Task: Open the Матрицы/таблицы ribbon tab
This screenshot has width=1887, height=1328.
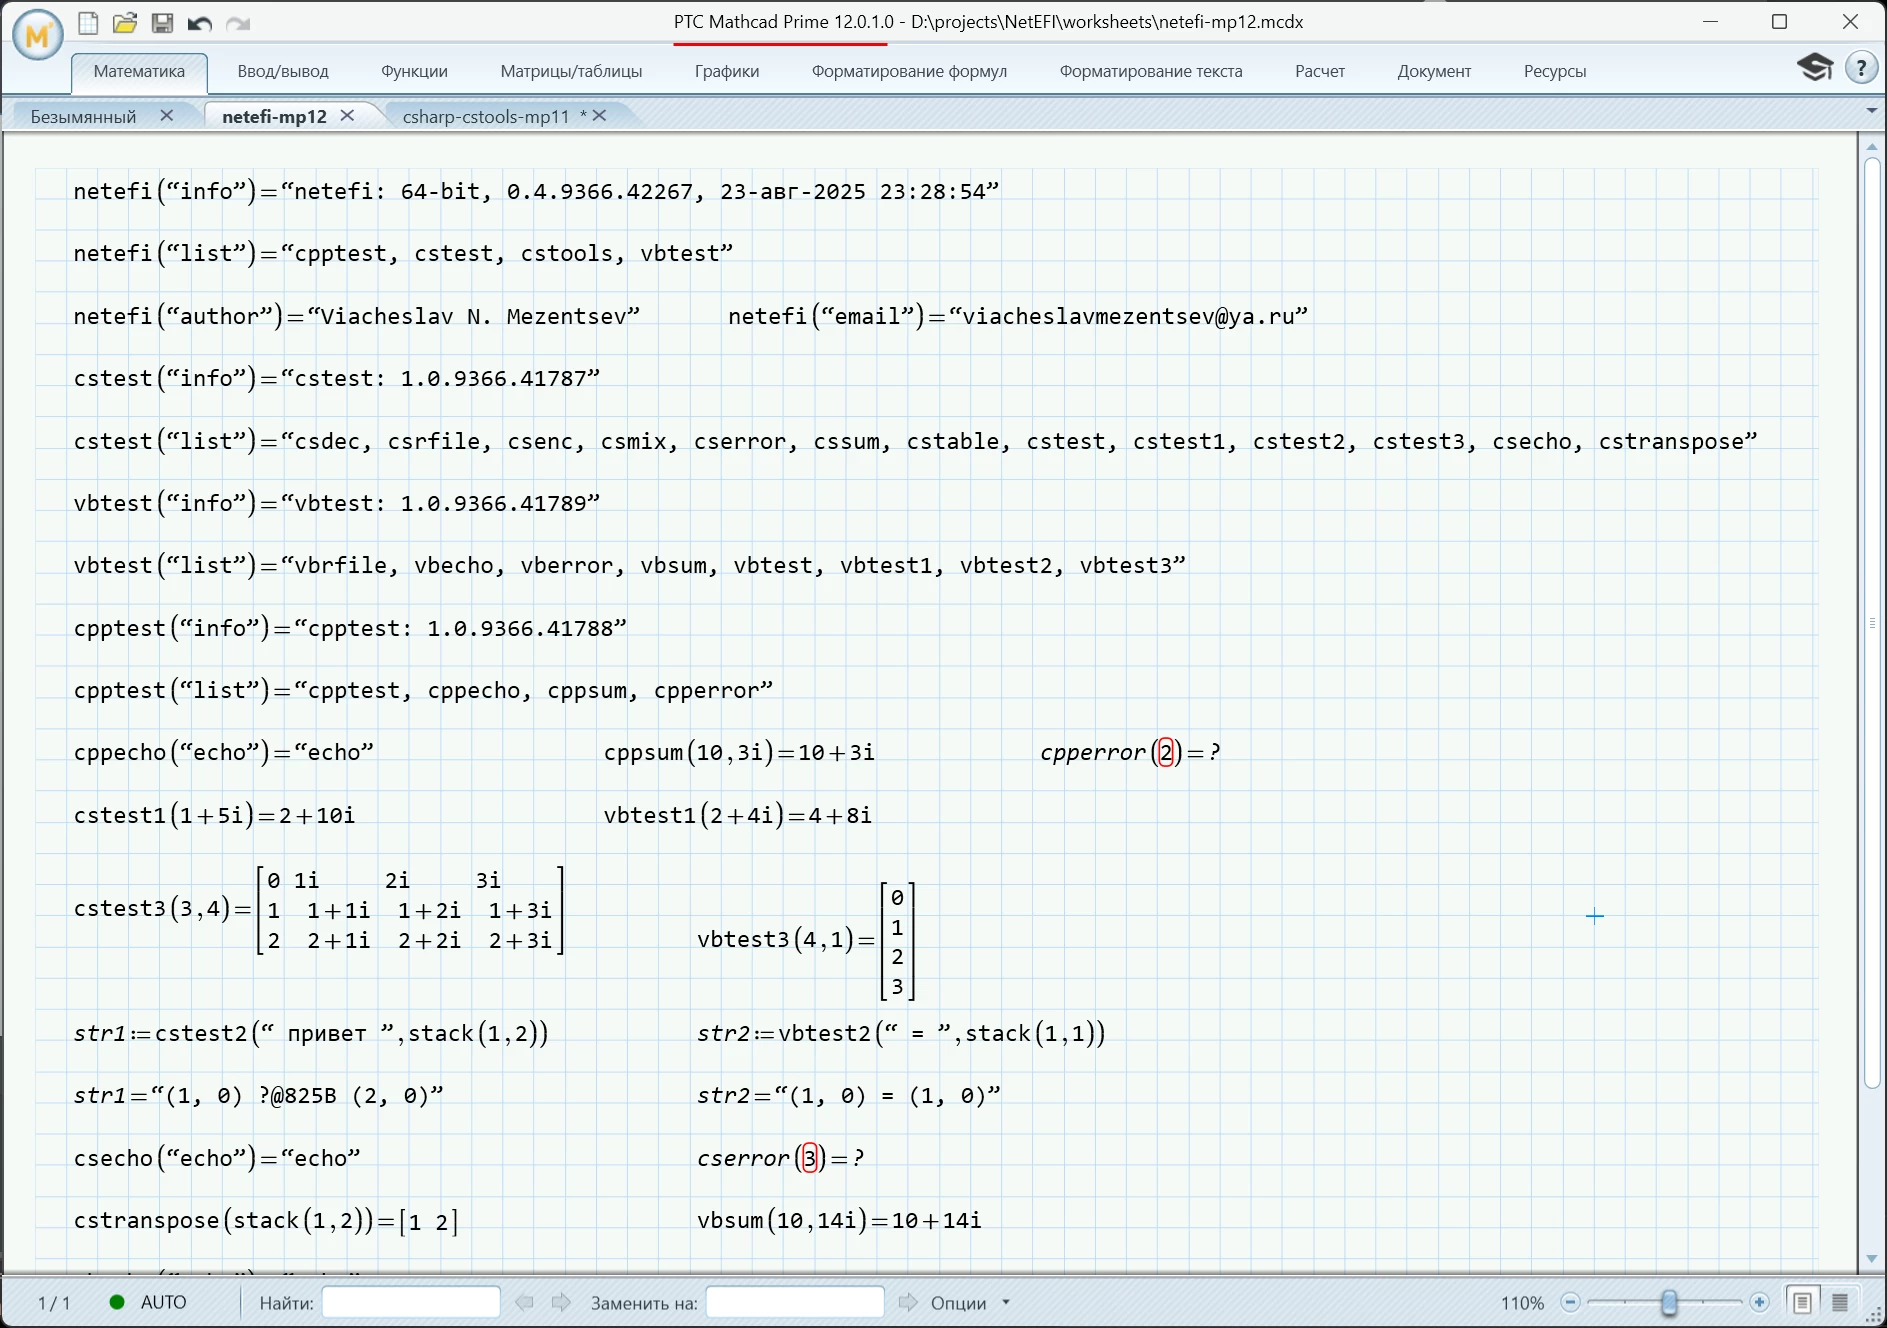Action: (571, 71)
